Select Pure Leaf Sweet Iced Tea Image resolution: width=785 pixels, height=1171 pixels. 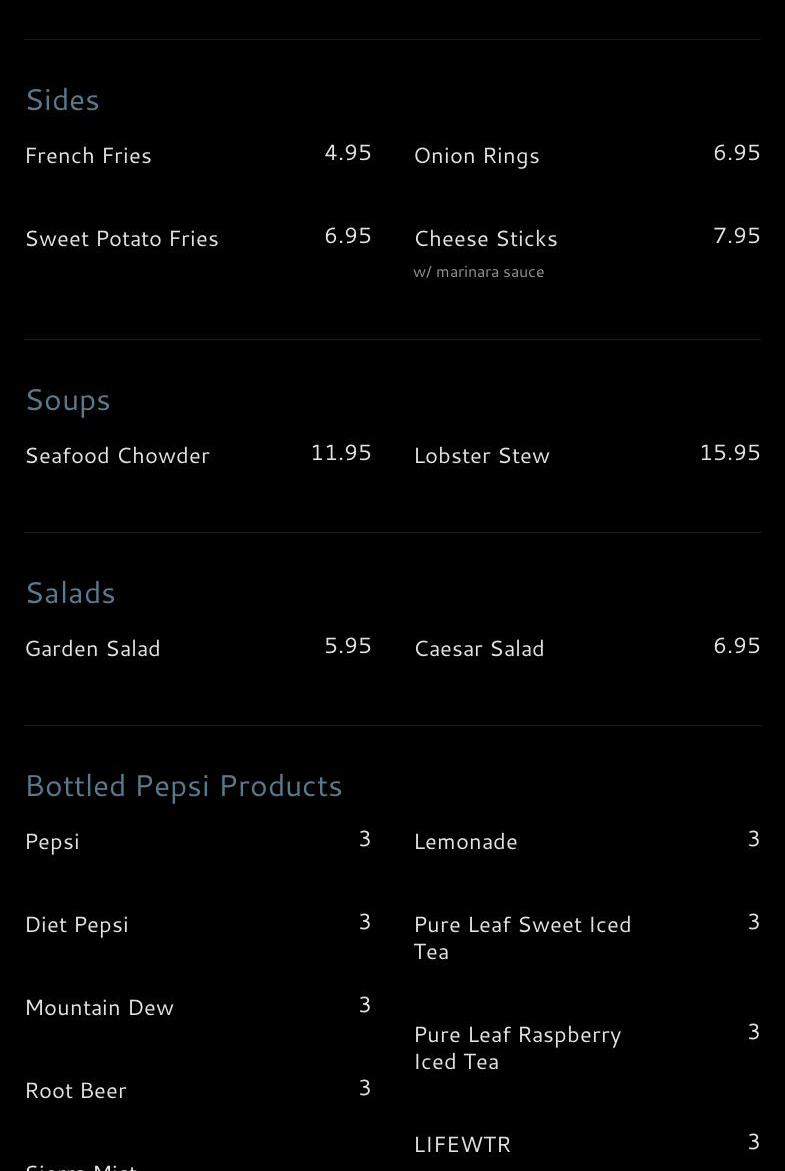(x=522, y=938)
